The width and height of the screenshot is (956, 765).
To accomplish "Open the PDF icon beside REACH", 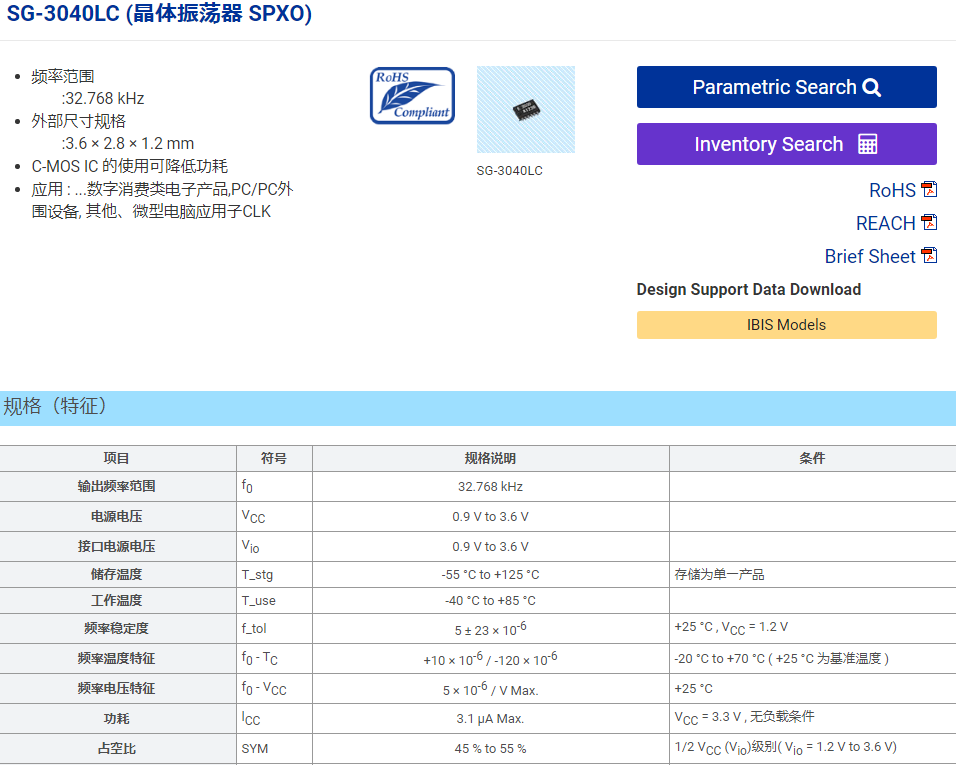I will pos(929,222).
